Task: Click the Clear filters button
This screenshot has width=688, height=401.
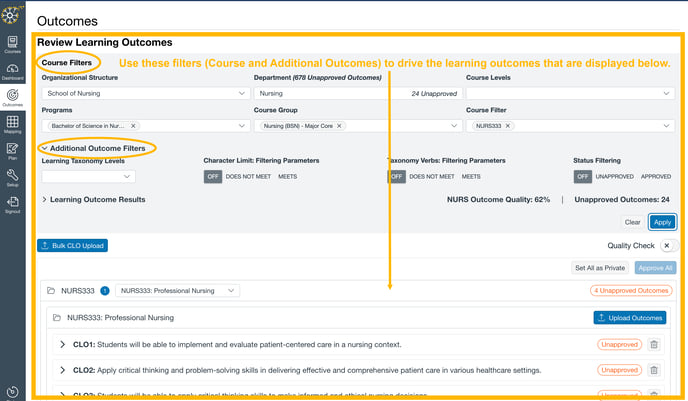Action: click(x=632, y=222)
